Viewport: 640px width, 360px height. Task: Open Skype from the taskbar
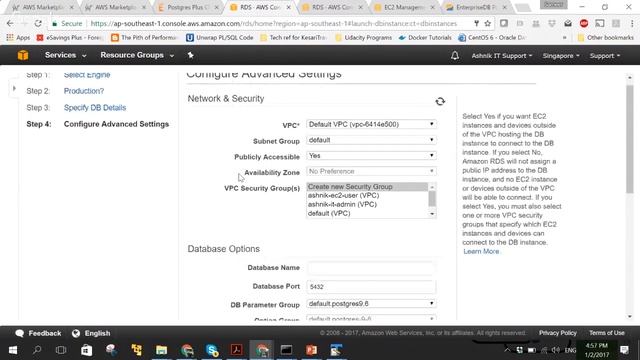point(212,350)
